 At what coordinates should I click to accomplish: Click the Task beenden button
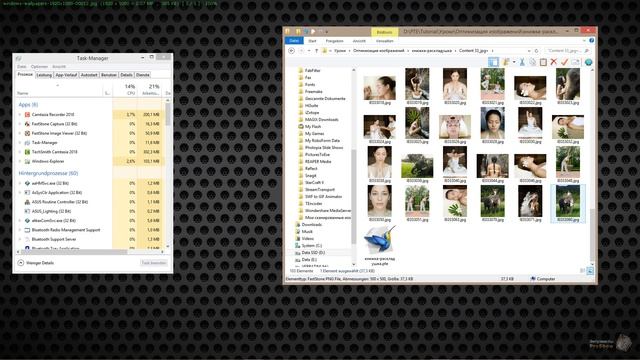tap(154, 263)
